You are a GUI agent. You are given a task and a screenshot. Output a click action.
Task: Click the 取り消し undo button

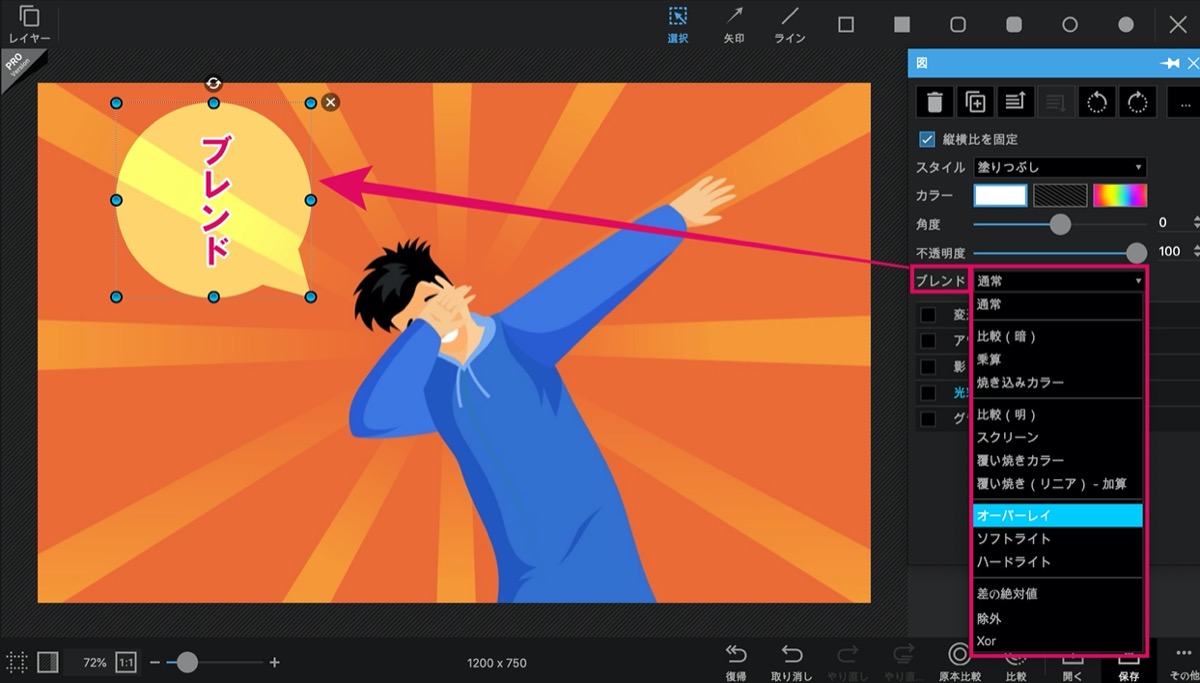792,662
